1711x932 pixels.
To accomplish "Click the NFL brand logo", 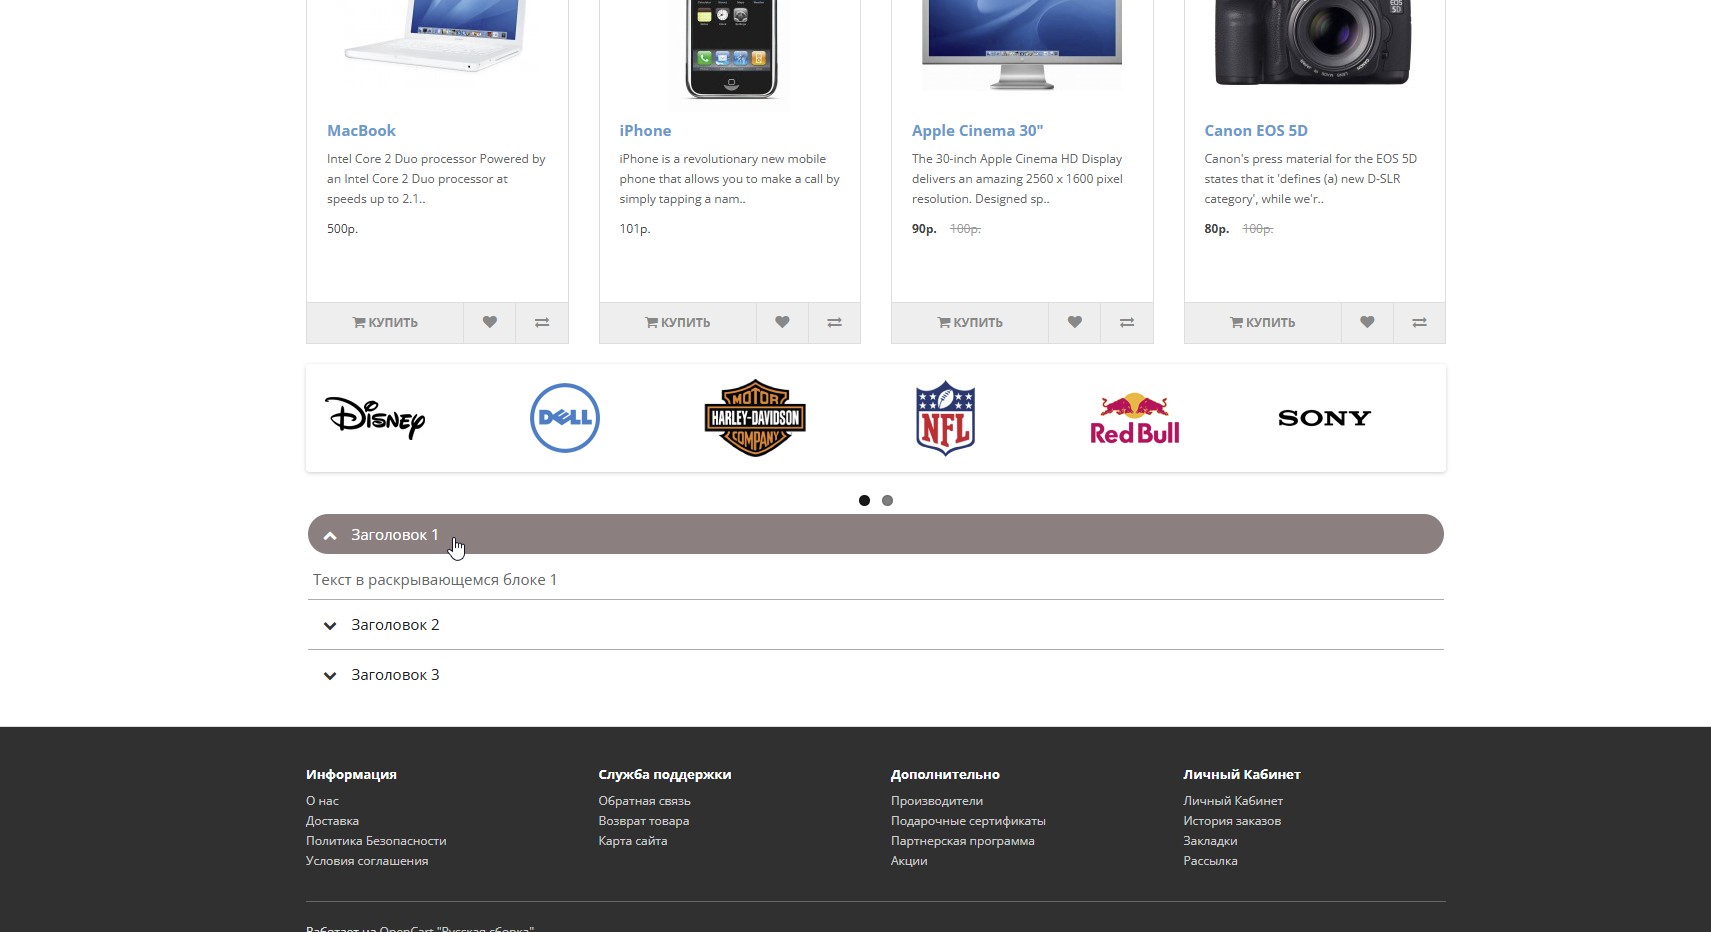I will pos(945,418).
